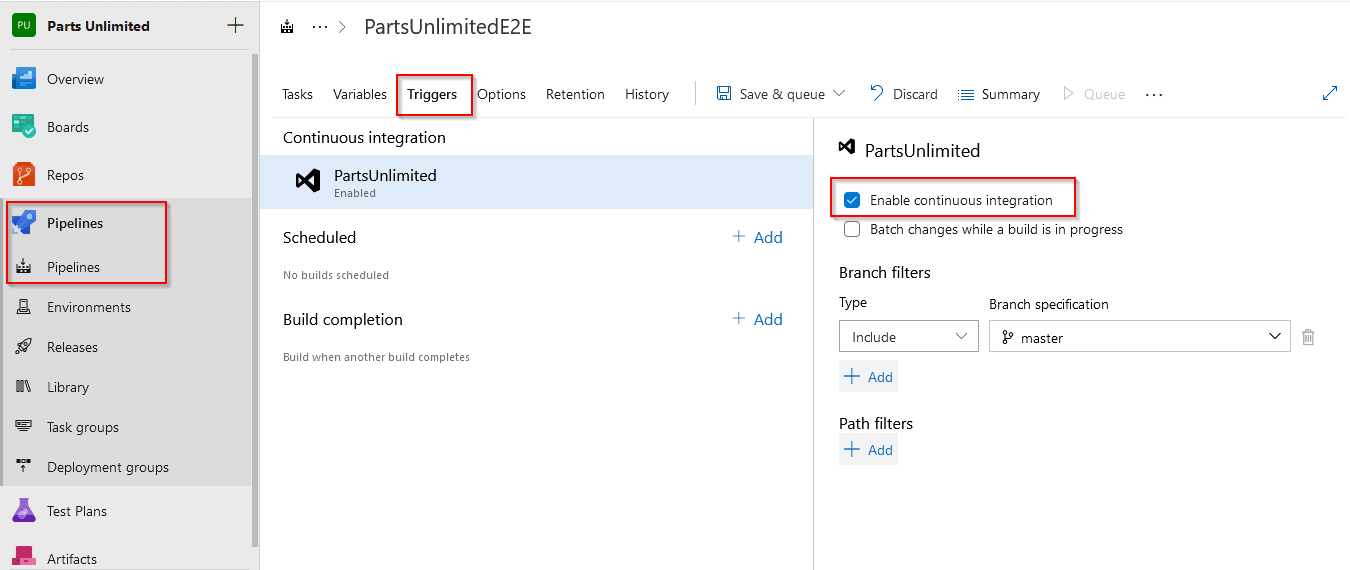Click the Releases rocket icon

pyautogui.click(x=24, y=347)
